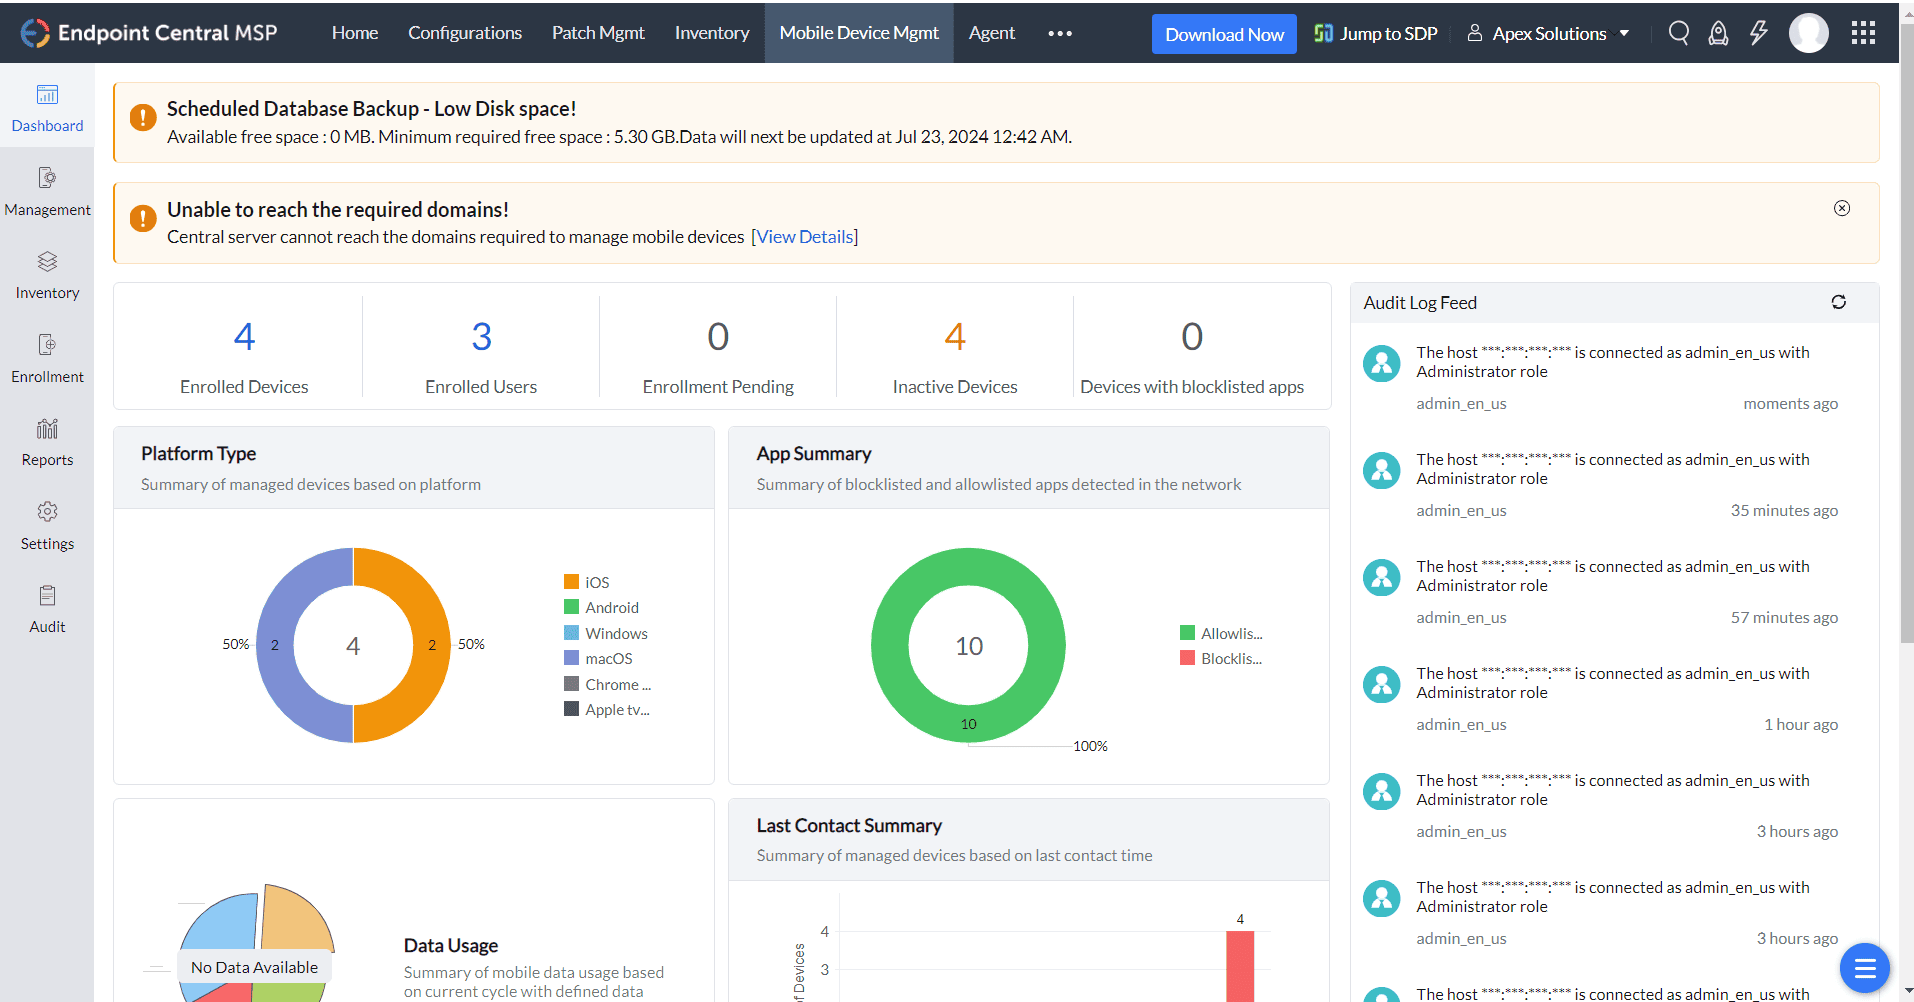Open quick links lightning bolt icon
Screen dimensions: 1914x1002
pyautogui.click(x=1758, y=33)
